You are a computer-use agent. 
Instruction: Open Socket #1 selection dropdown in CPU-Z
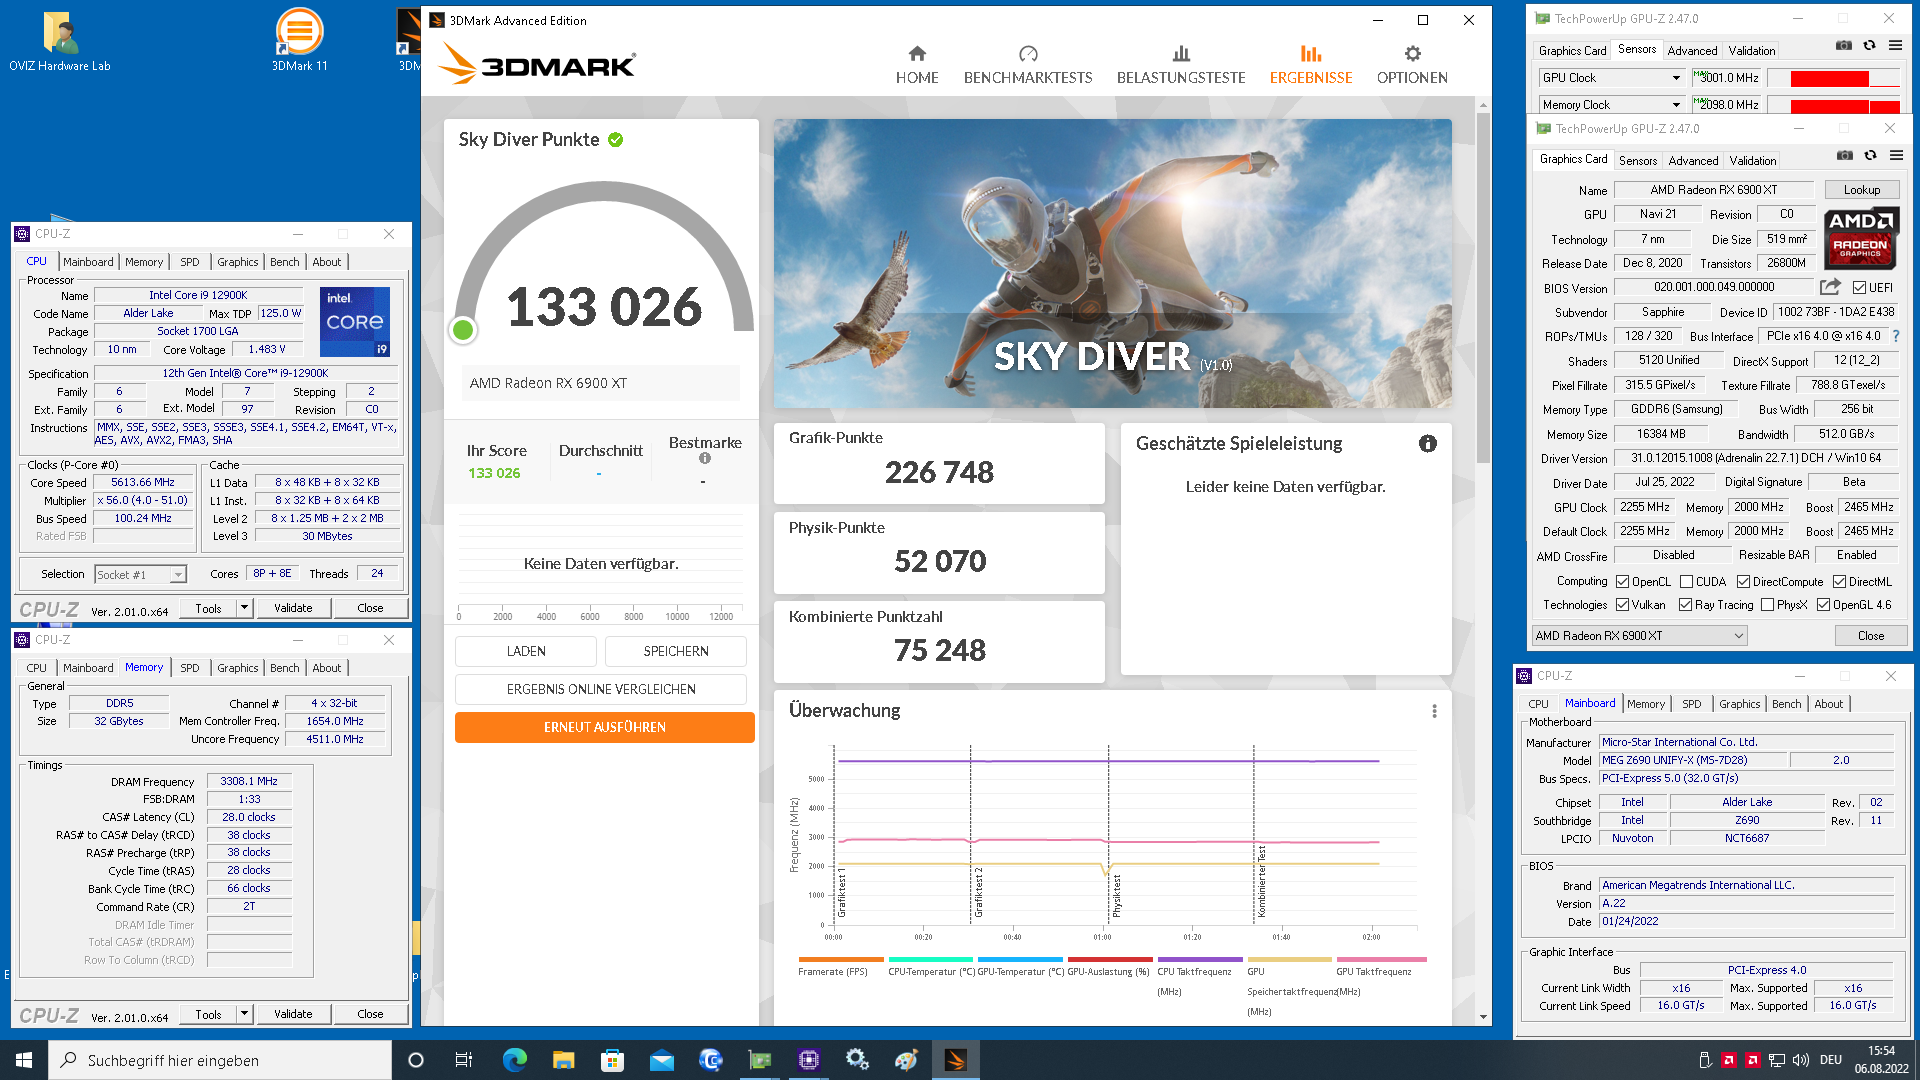click(140, 575)
